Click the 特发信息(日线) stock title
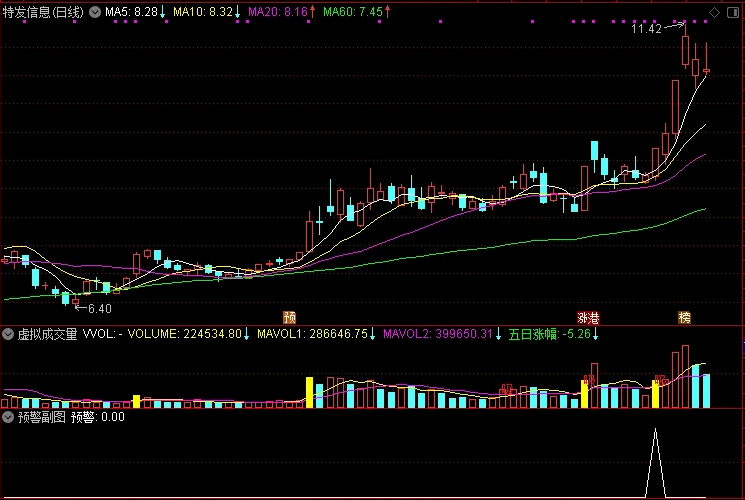The image size is (745, 500). [43, 12]
